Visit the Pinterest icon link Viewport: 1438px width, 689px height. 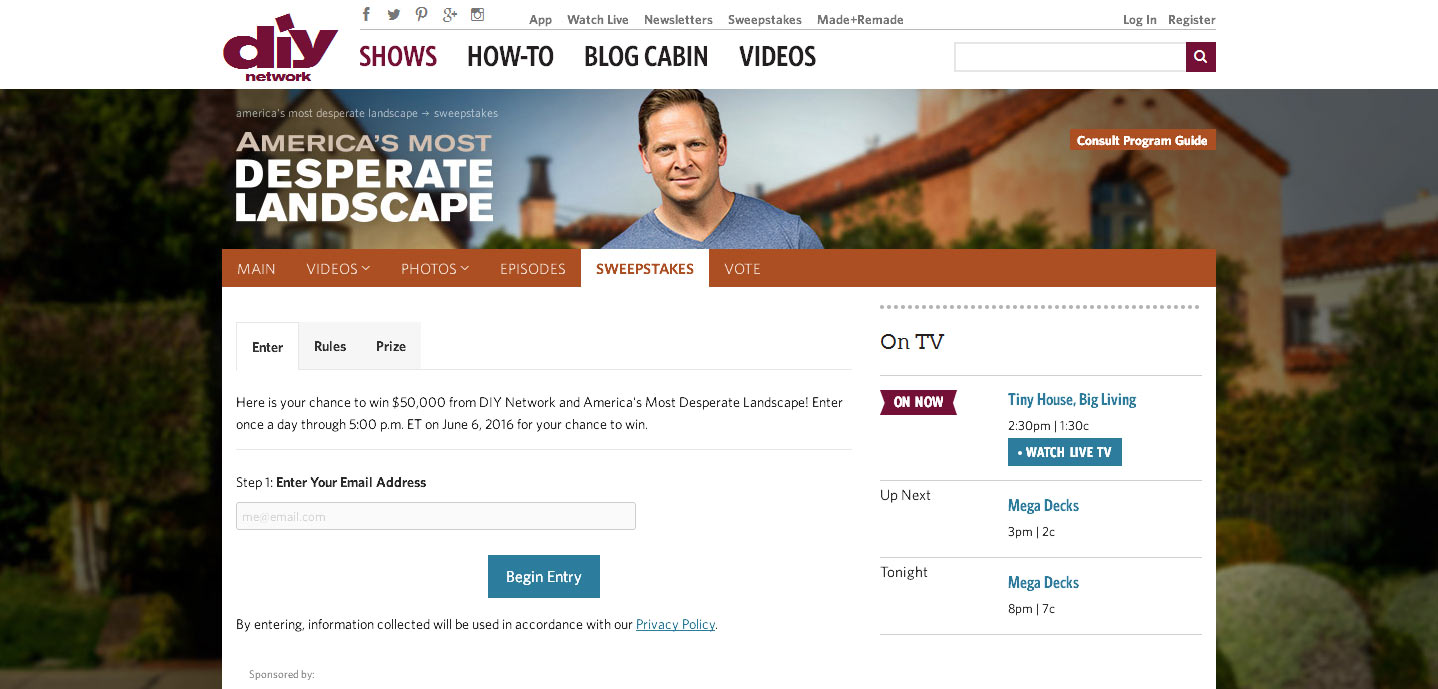tap(421, 14)
